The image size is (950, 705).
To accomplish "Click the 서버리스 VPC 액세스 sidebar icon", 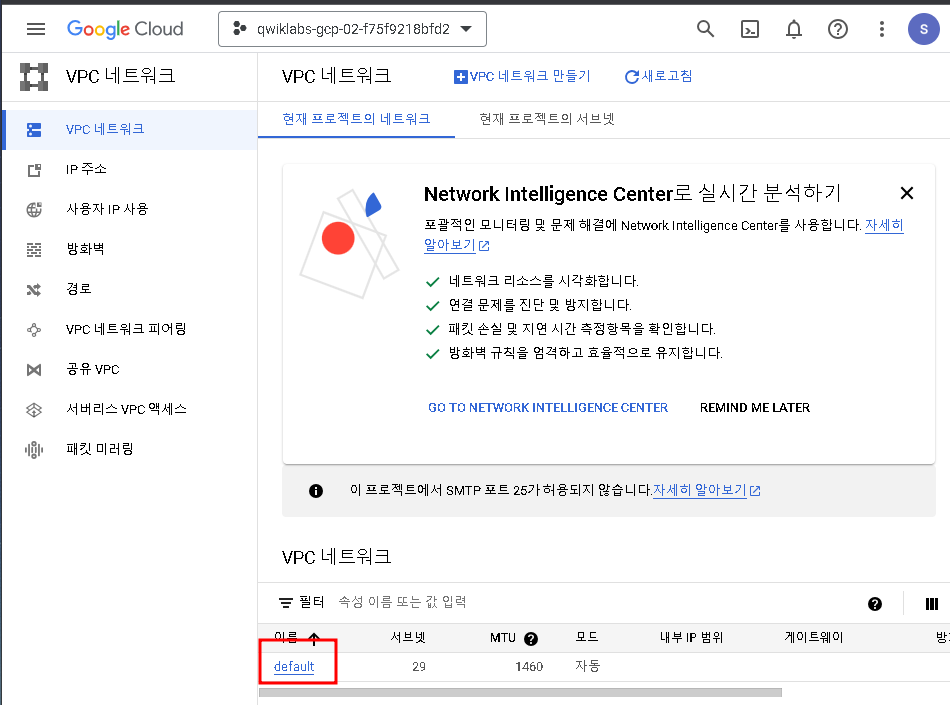I will tap(34, 410).
